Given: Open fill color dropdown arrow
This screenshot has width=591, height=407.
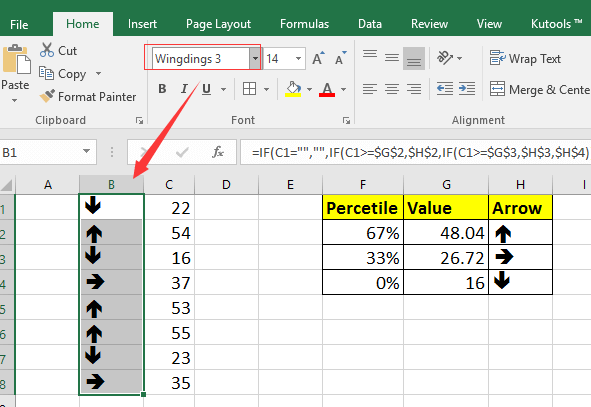Looking at the screenshot, I should [x=309, y=89].
